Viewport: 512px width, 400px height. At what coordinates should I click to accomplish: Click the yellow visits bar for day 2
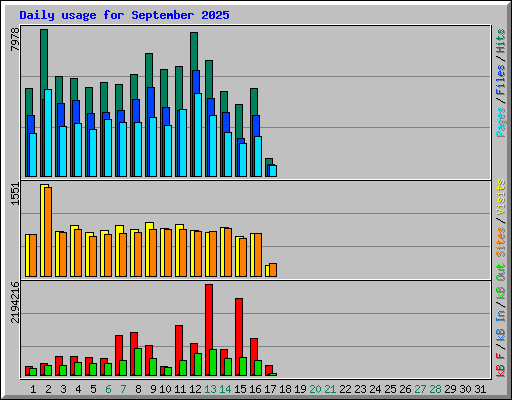(x=43, y=230)
